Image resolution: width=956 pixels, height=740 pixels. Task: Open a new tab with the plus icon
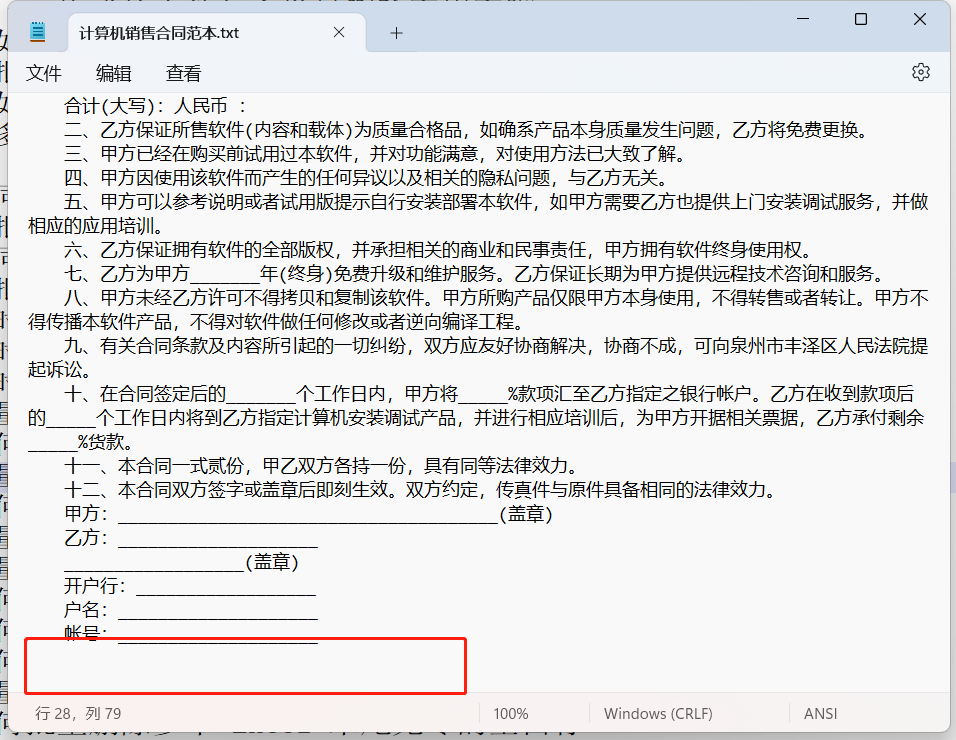coord(396,32)
